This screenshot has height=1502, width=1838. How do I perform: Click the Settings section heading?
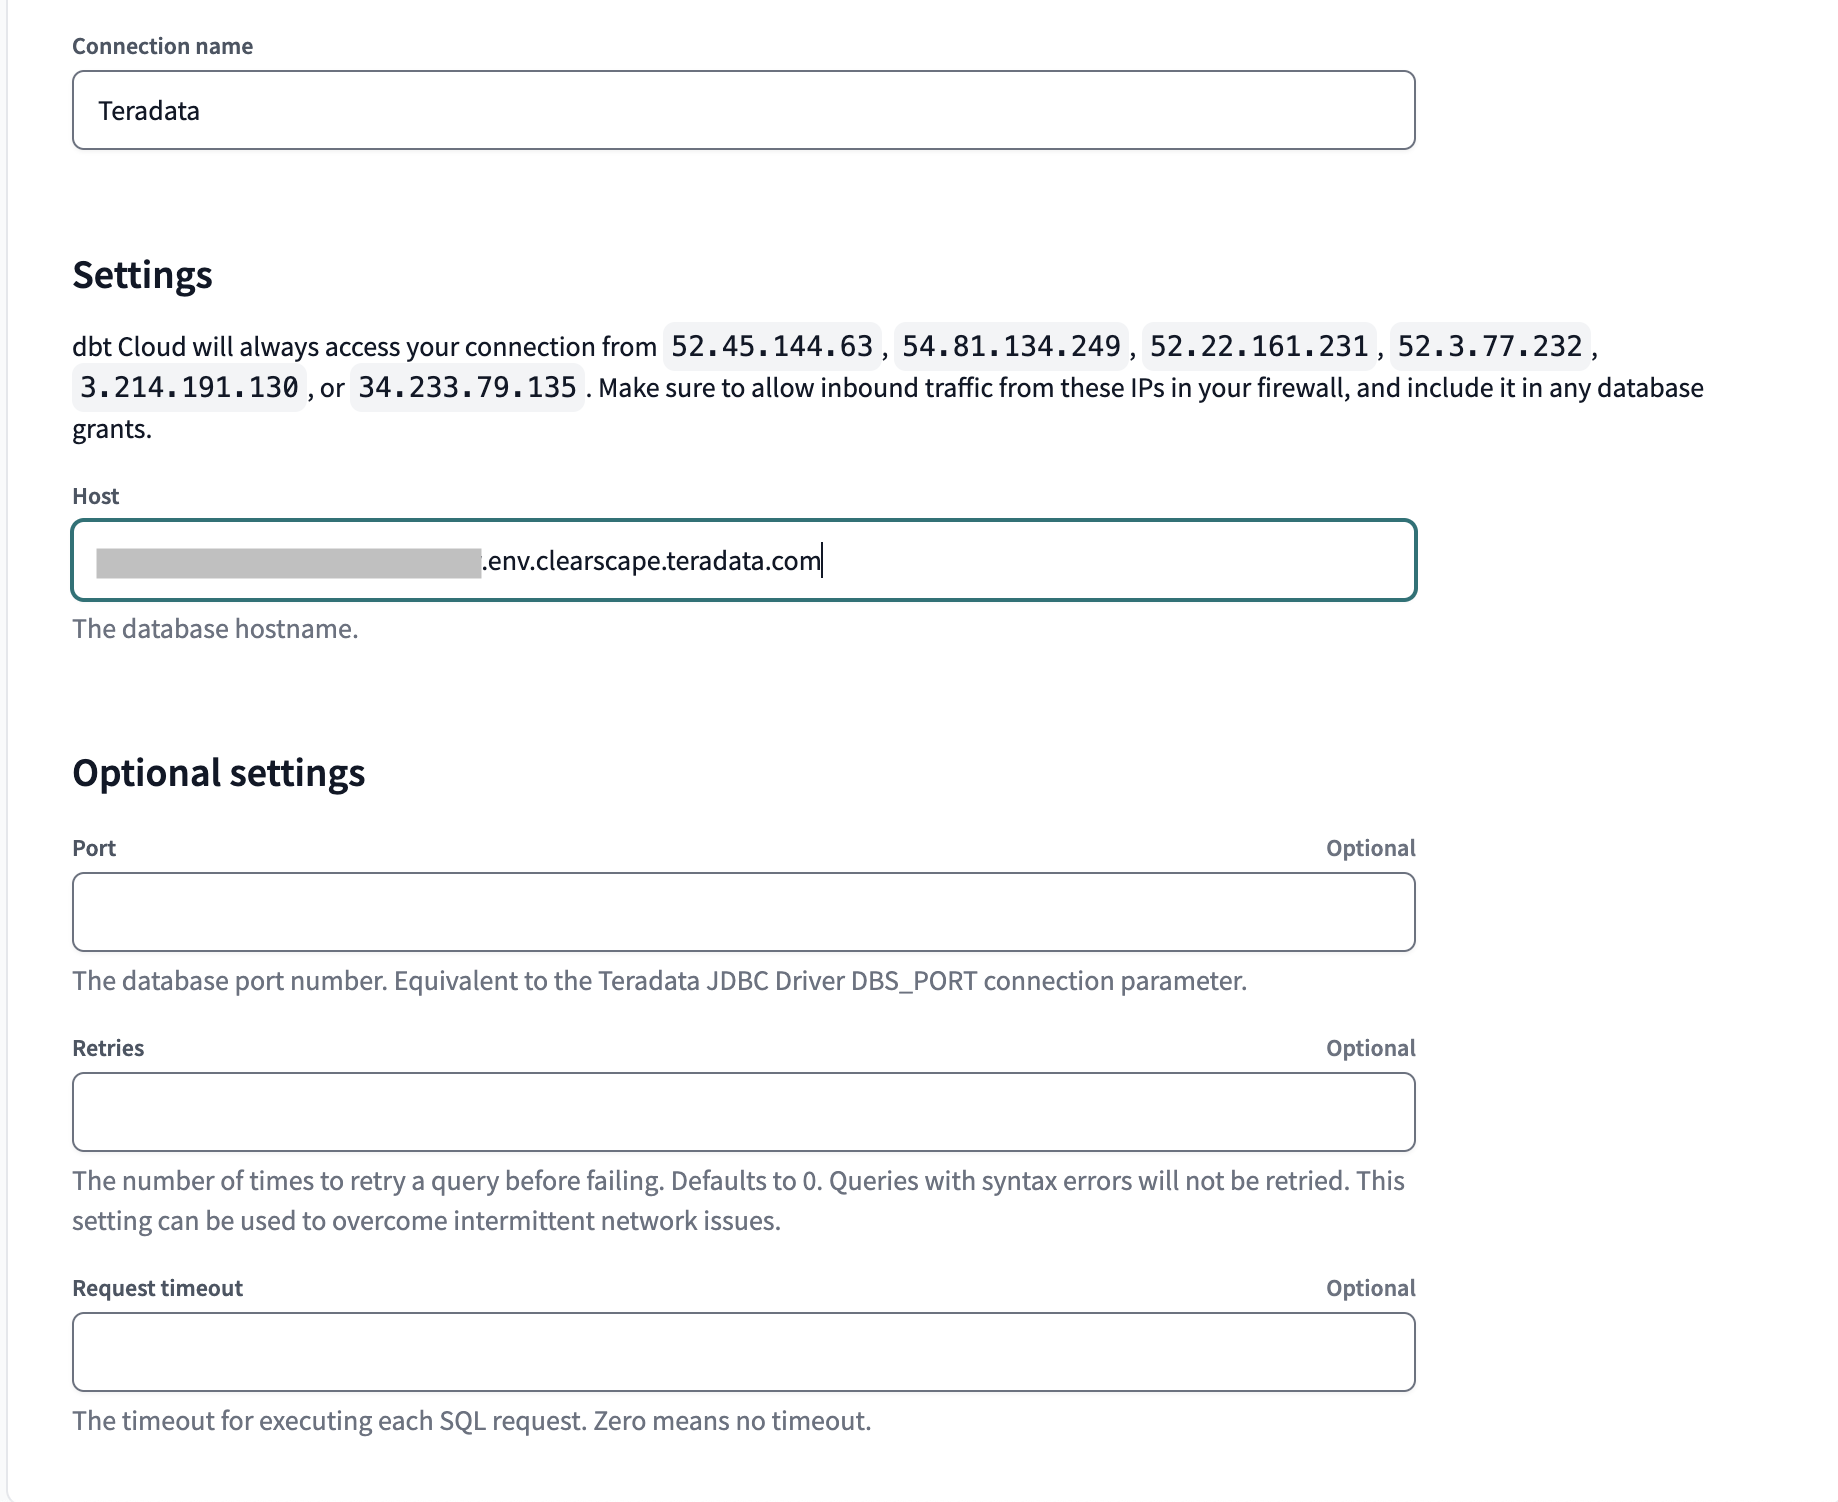142,274
